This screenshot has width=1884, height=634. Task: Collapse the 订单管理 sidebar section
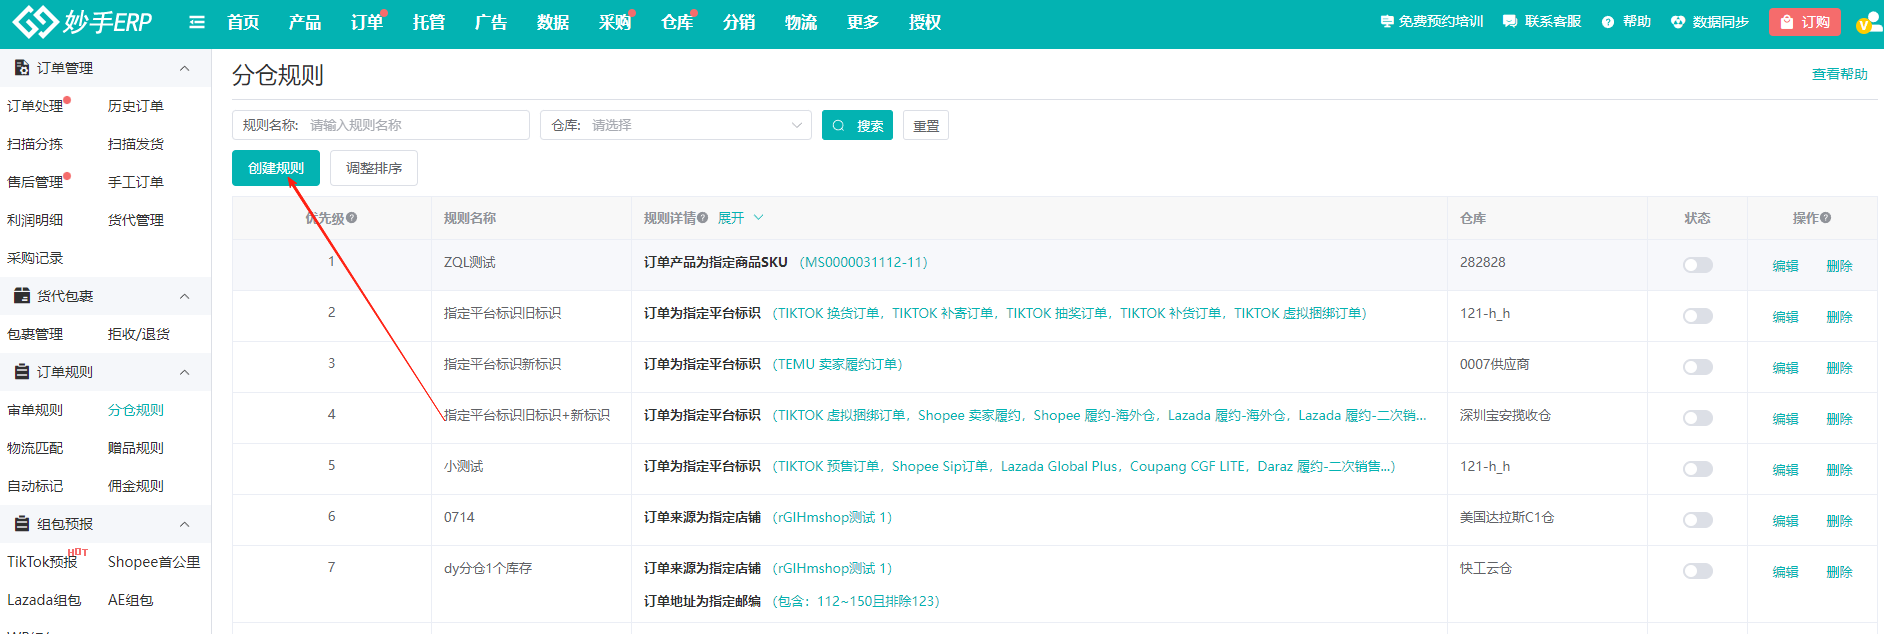[184, 68]
